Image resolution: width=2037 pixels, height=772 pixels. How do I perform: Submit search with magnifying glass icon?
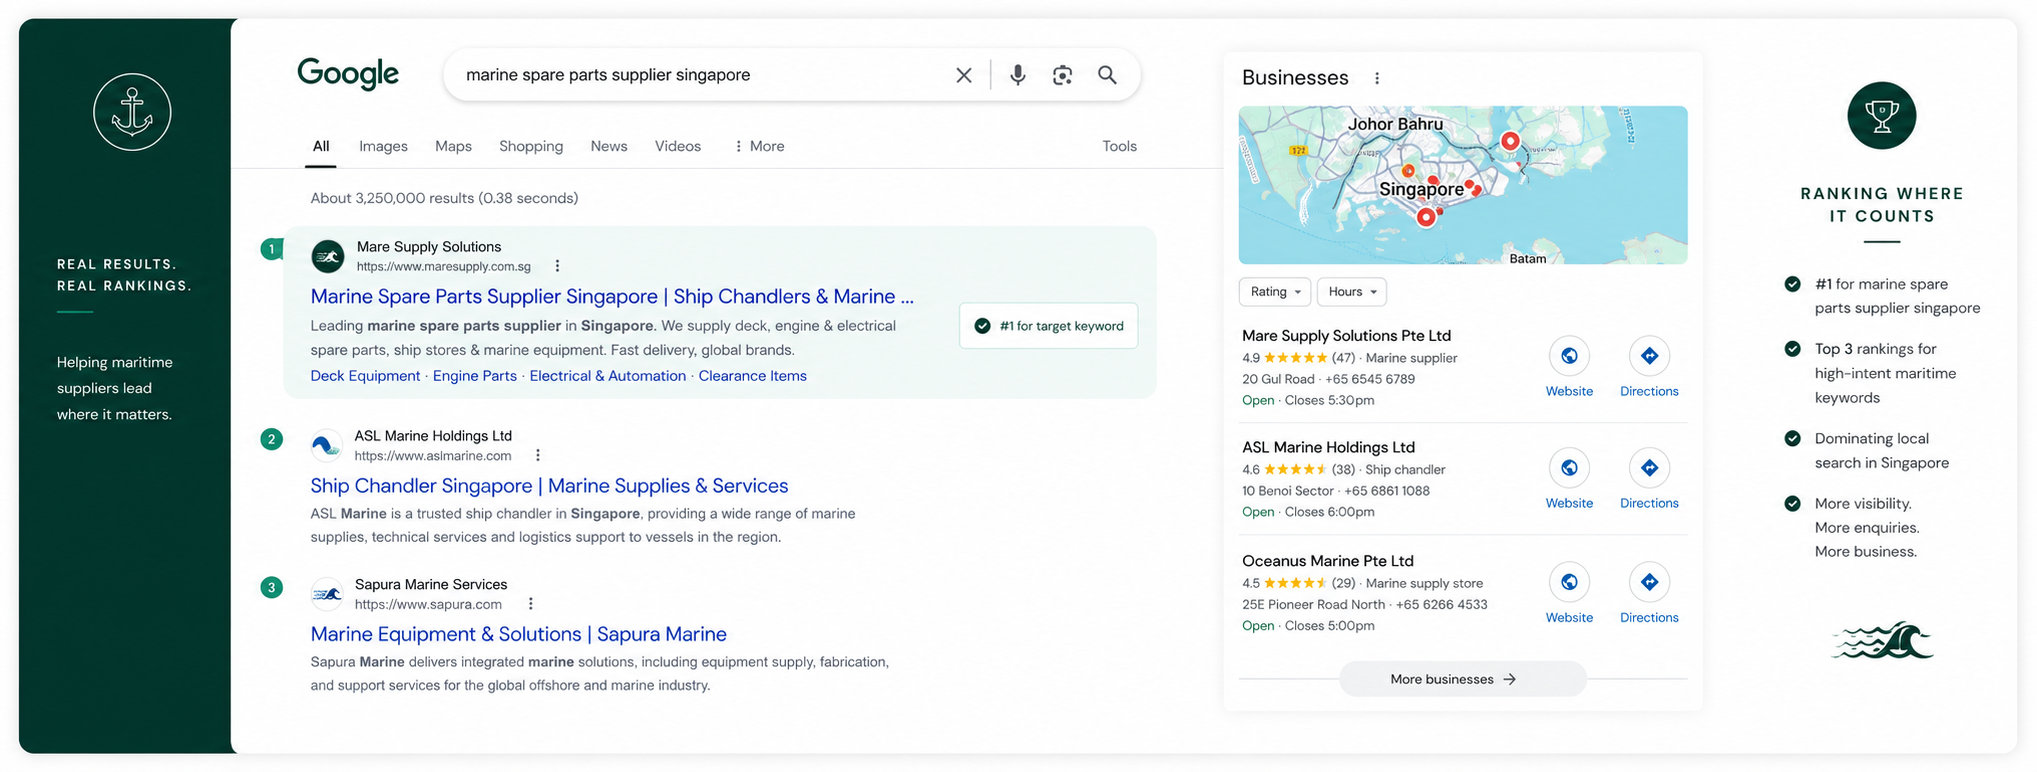click(1107, 75)
